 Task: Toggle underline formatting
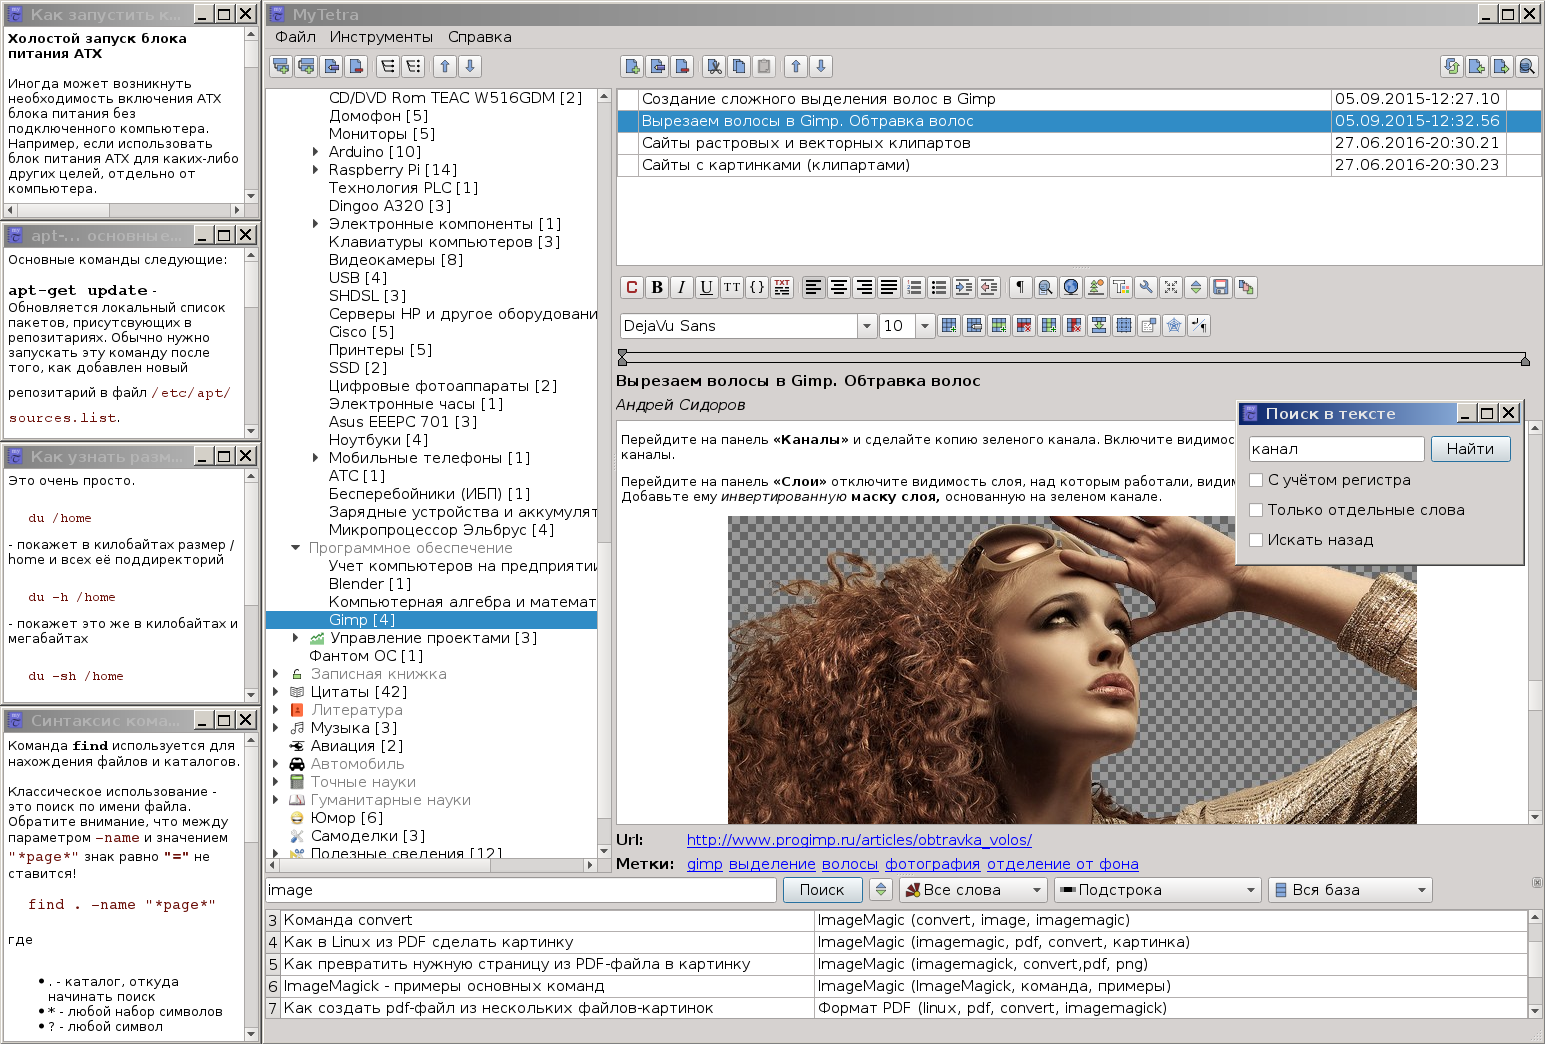pyautogui.click(x=707, y=287)
